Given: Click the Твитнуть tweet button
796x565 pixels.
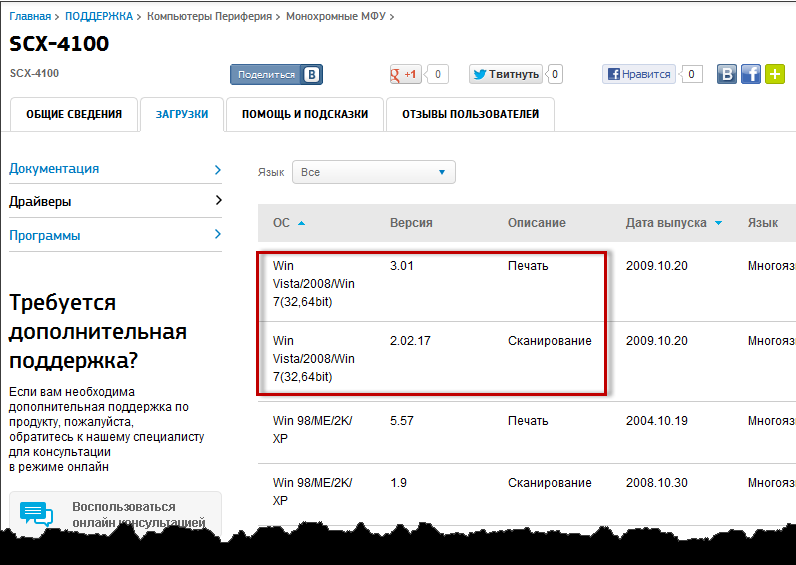Looking at the screenshot, I should (506, 74).
